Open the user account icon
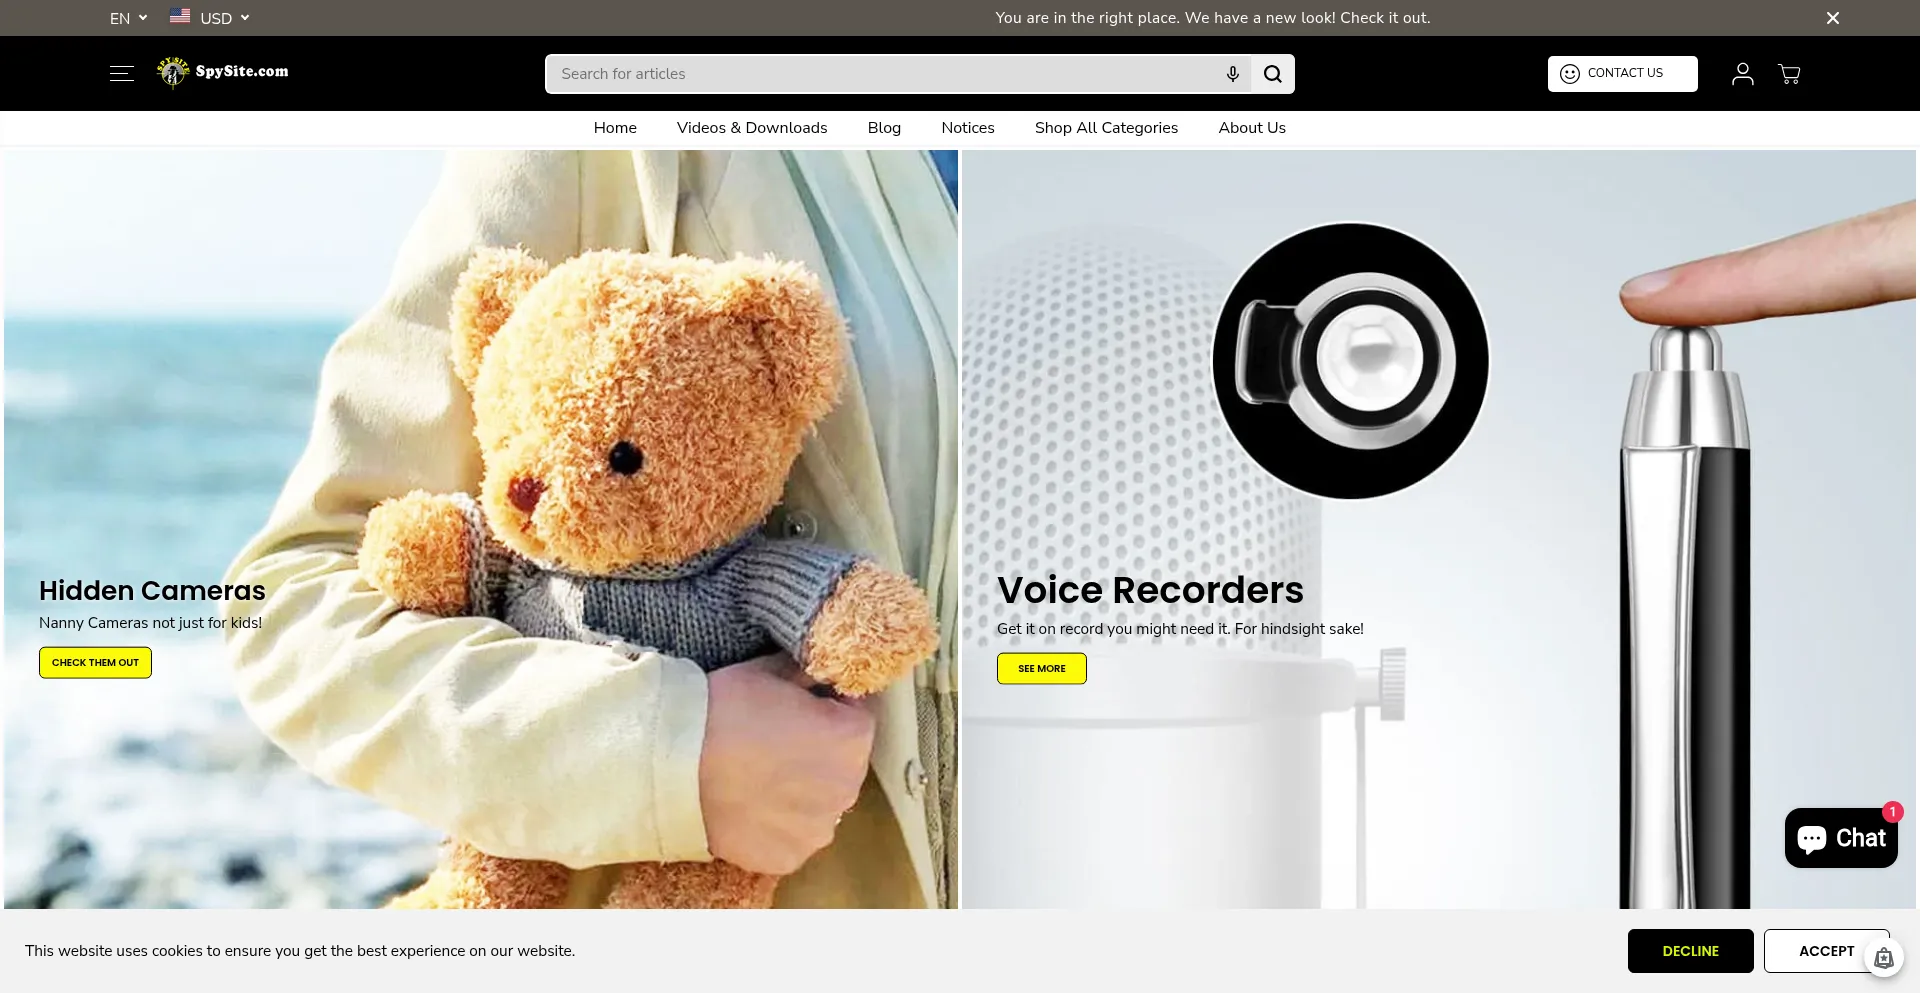Viewport: 1920px width, 993px height. (x=1742, y=74)
